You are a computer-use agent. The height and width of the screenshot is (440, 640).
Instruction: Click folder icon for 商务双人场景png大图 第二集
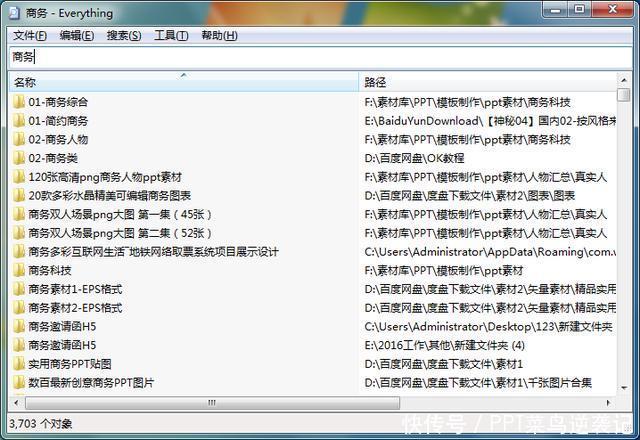coord(19,233)
